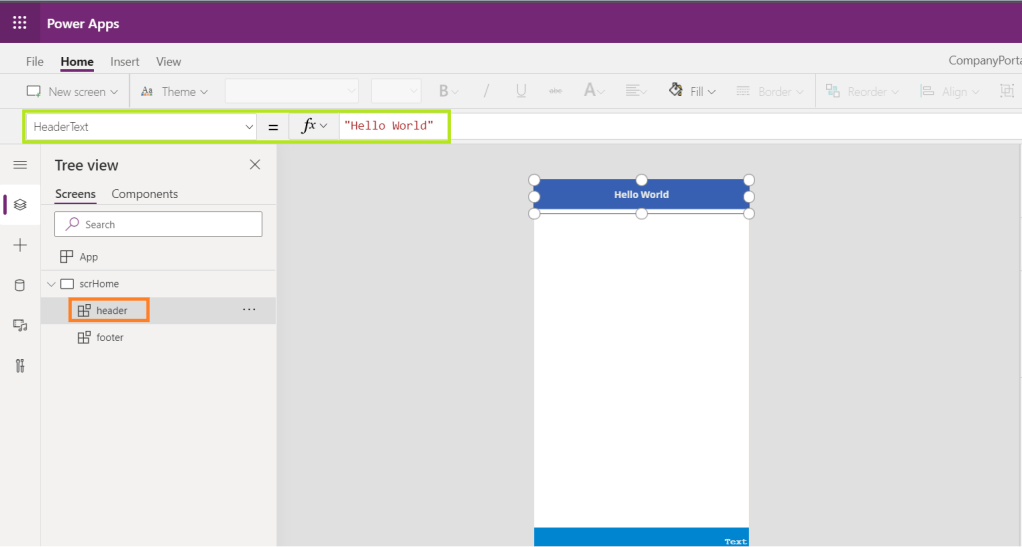The height and width of the screenshot is (547, 1022).
Task: Close the Tree view panel
Action: pyautogui.click(x=255, y=165)
